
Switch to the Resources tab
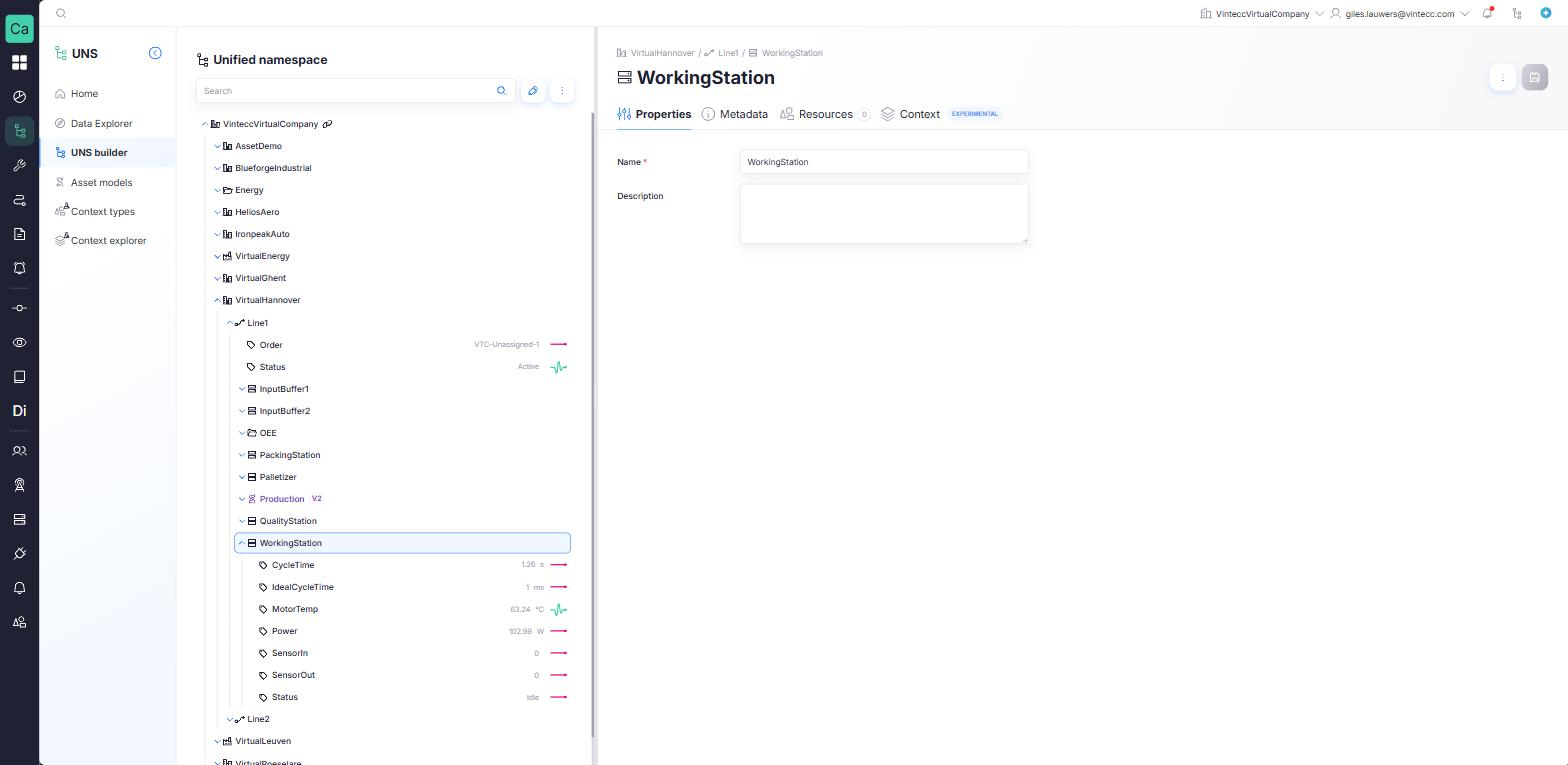click(825, 114)
